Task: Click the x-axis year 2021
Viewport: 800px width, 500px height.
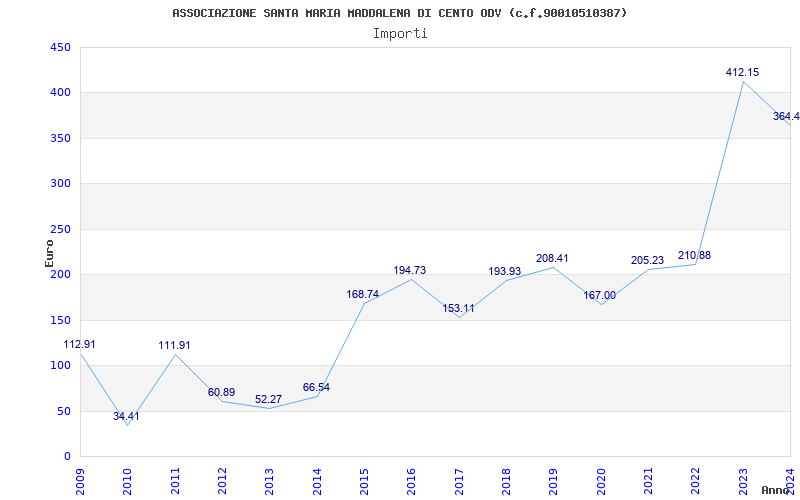Action: click(648, 481)
